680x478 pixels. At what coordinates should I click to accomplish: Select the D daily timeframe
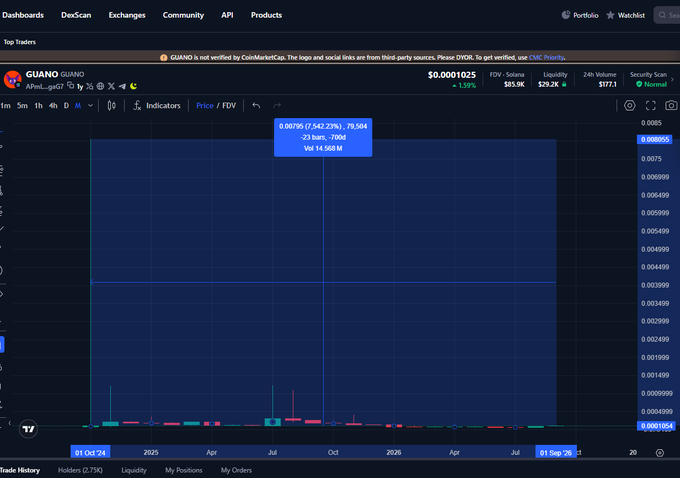(66, 105)
